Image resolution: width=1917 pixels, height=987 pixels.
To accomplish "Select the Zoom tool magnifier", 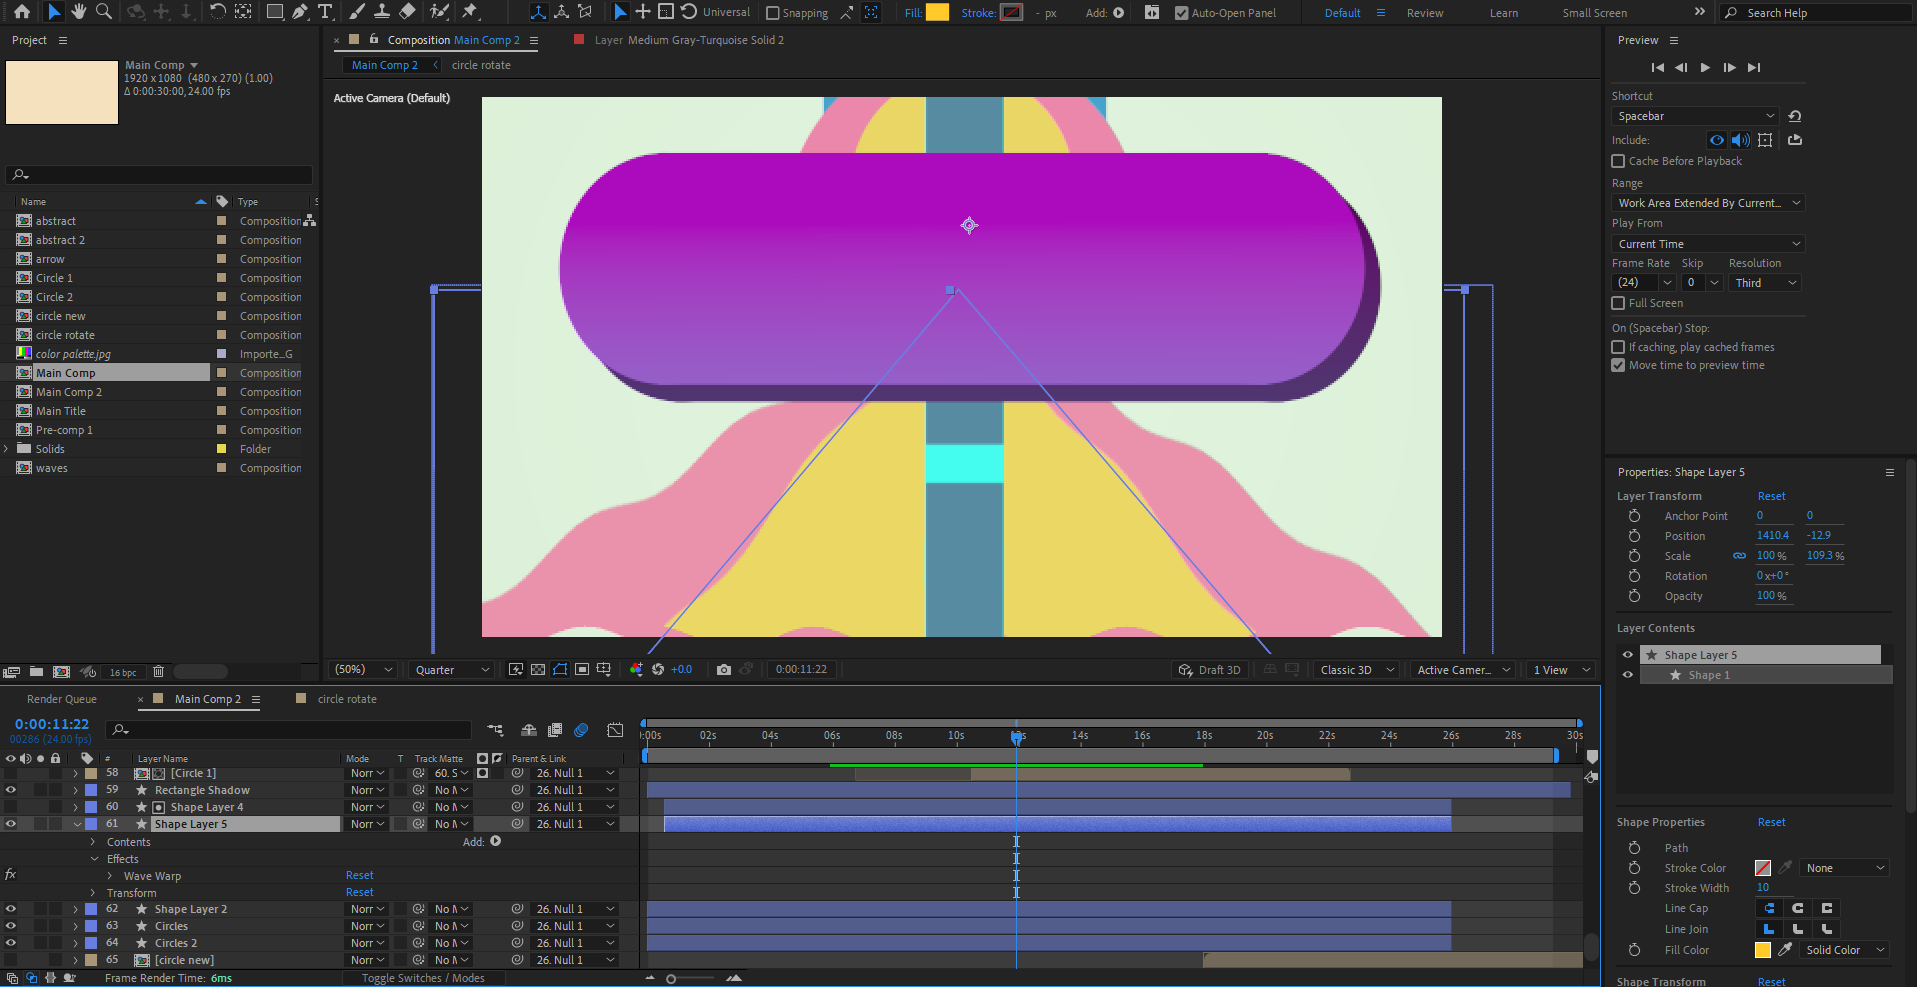I will (104, 12).
